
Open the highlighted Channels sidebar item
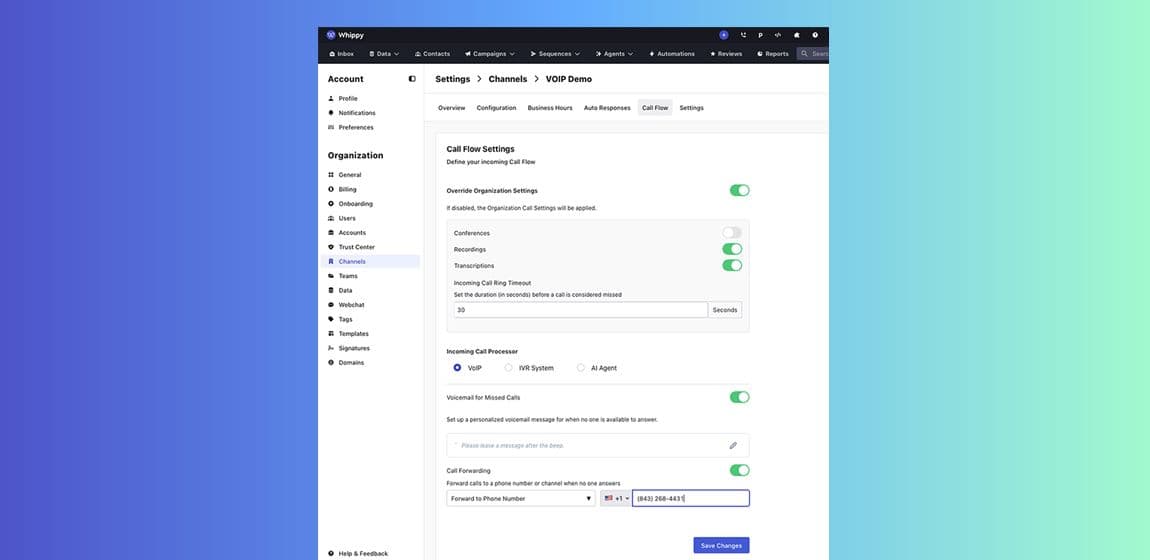coord(370,262)
